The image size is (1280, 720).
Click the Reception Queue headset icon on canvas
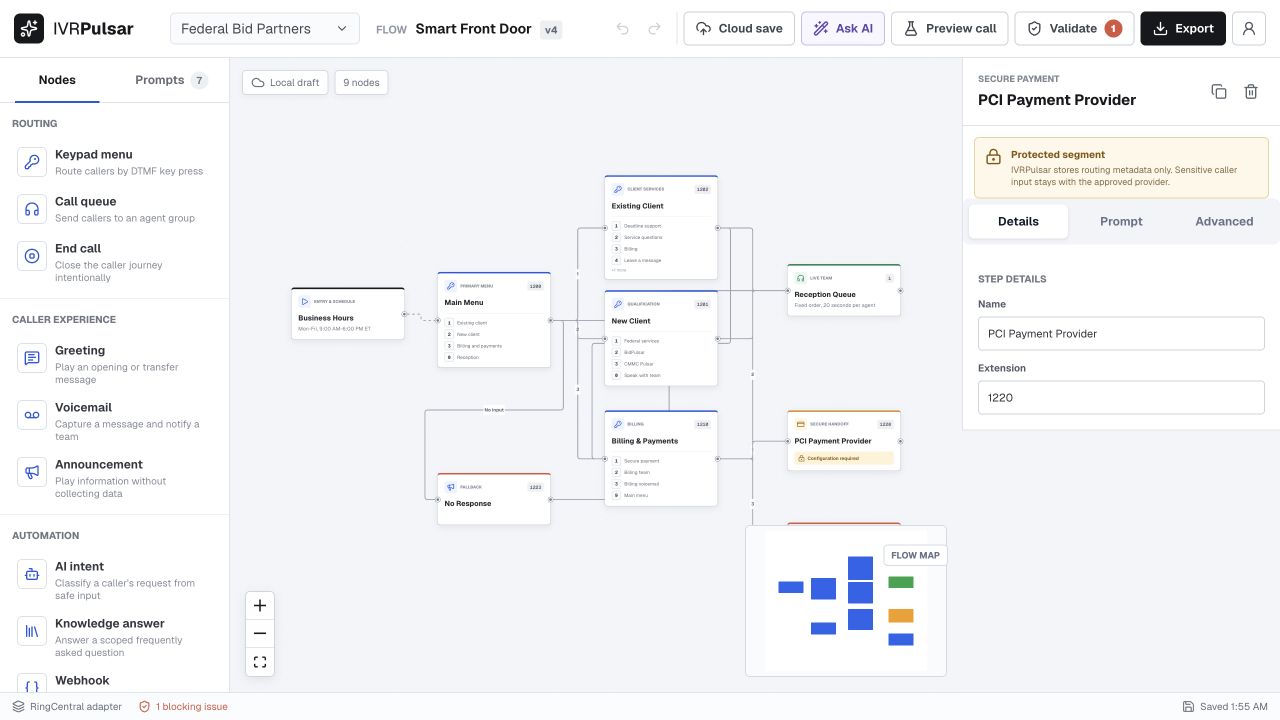point(800,278)
